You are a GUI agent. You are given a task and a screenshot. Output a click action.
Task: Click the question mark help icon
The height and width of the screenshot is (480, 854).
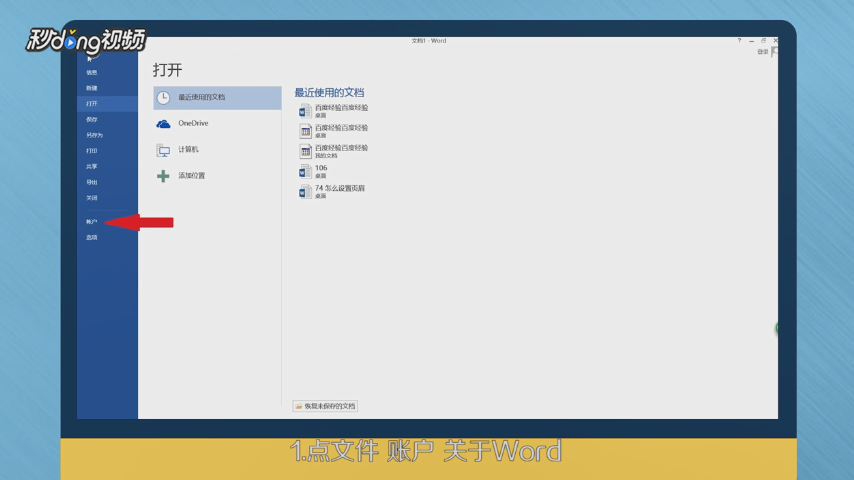(739, 41)
